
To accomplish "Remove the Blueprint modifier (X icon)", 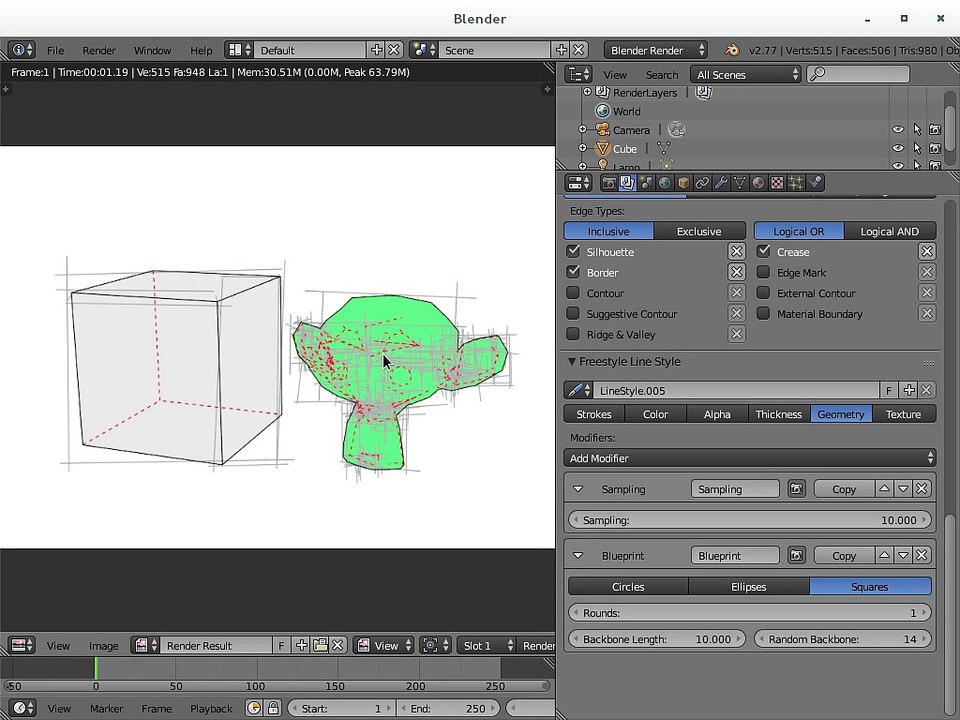I will point(922,555).
